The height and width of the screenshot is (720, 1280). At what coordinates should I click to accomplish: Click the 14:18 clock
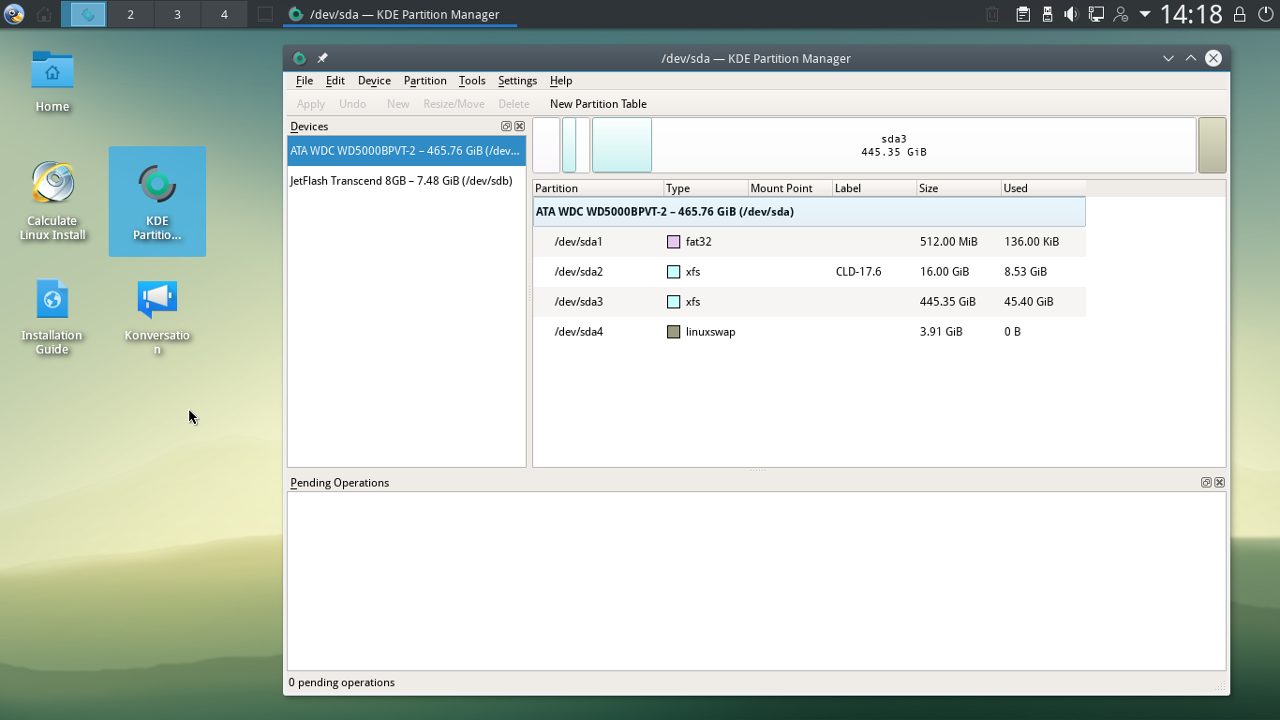tap(1191, 14)
